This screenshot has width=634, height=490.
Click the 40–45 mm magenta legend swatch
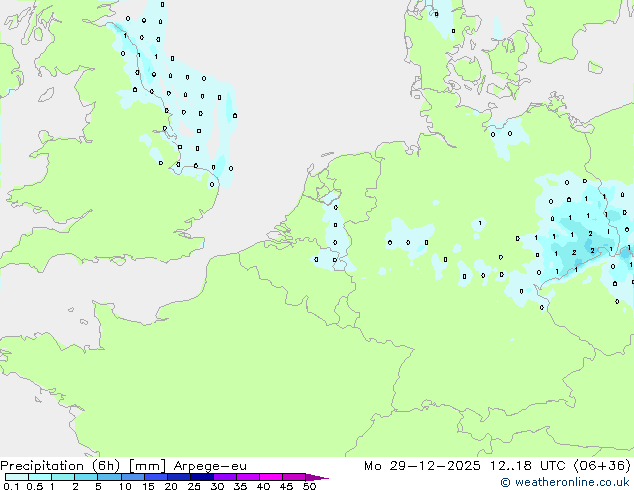coord(271,477)
